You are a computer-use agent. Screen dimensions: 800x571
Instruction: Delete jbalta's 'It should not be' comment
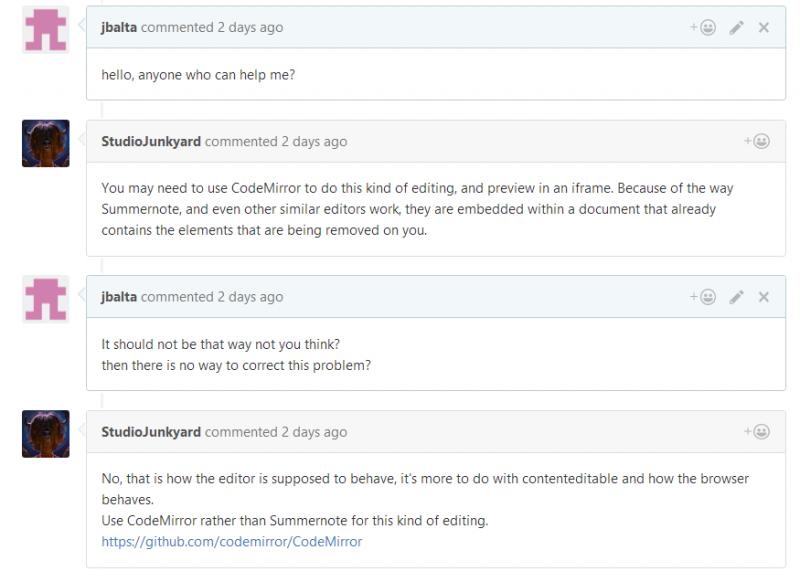(x=764, y=297)
